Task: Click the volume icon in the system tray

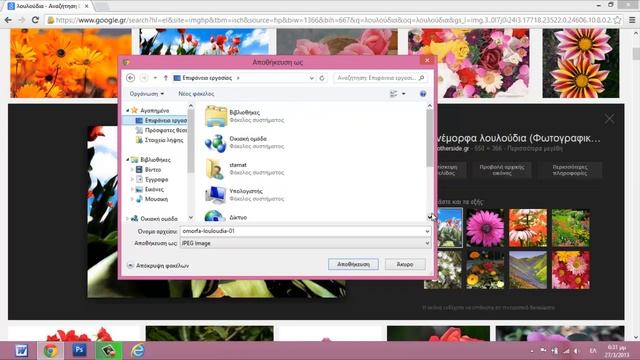Action: point(576,351)
